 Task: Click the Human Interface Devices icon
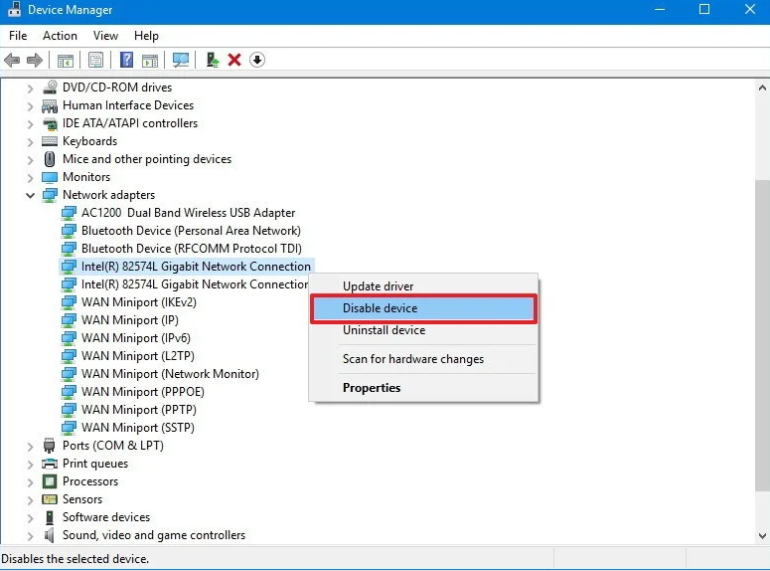[x=50, y=106]
